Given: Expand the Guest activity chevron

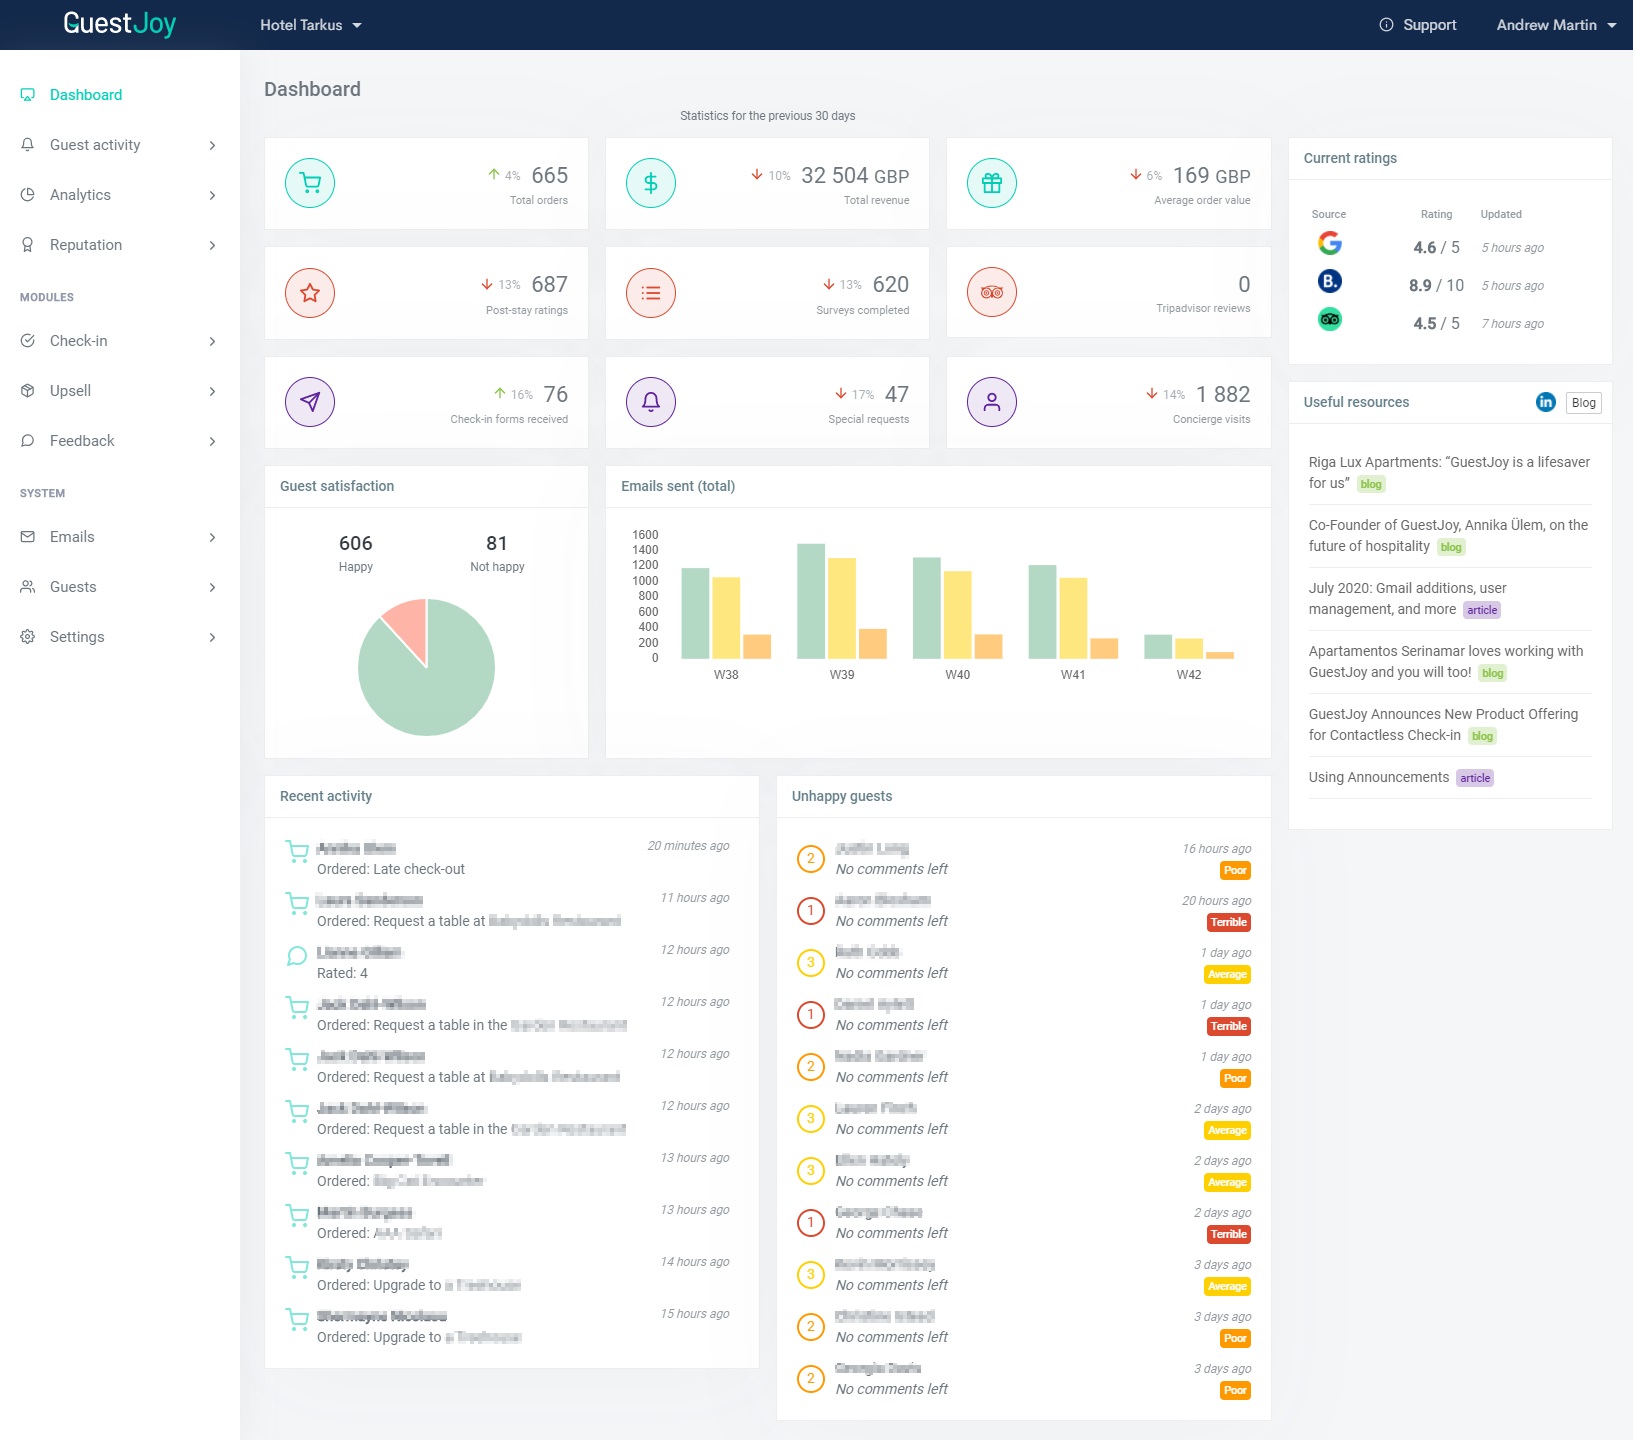Looking at the screenshot, I should [x=212, y=145].
